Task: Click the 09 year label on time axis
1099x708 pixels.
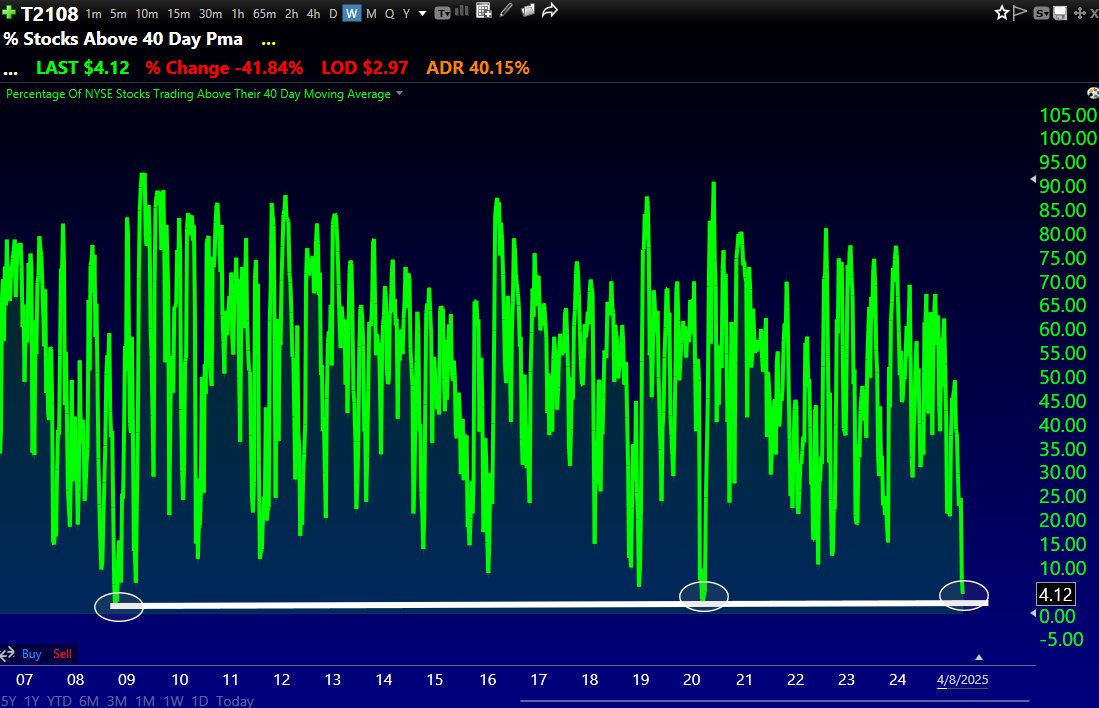Action: pyautogui.click(x=126, y=679)
